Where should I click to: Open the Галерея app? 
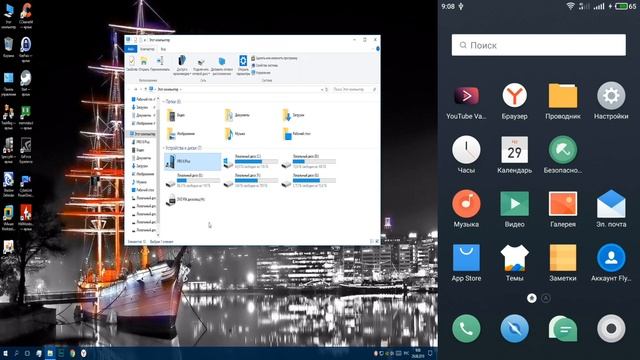click(x=563, y=204)
